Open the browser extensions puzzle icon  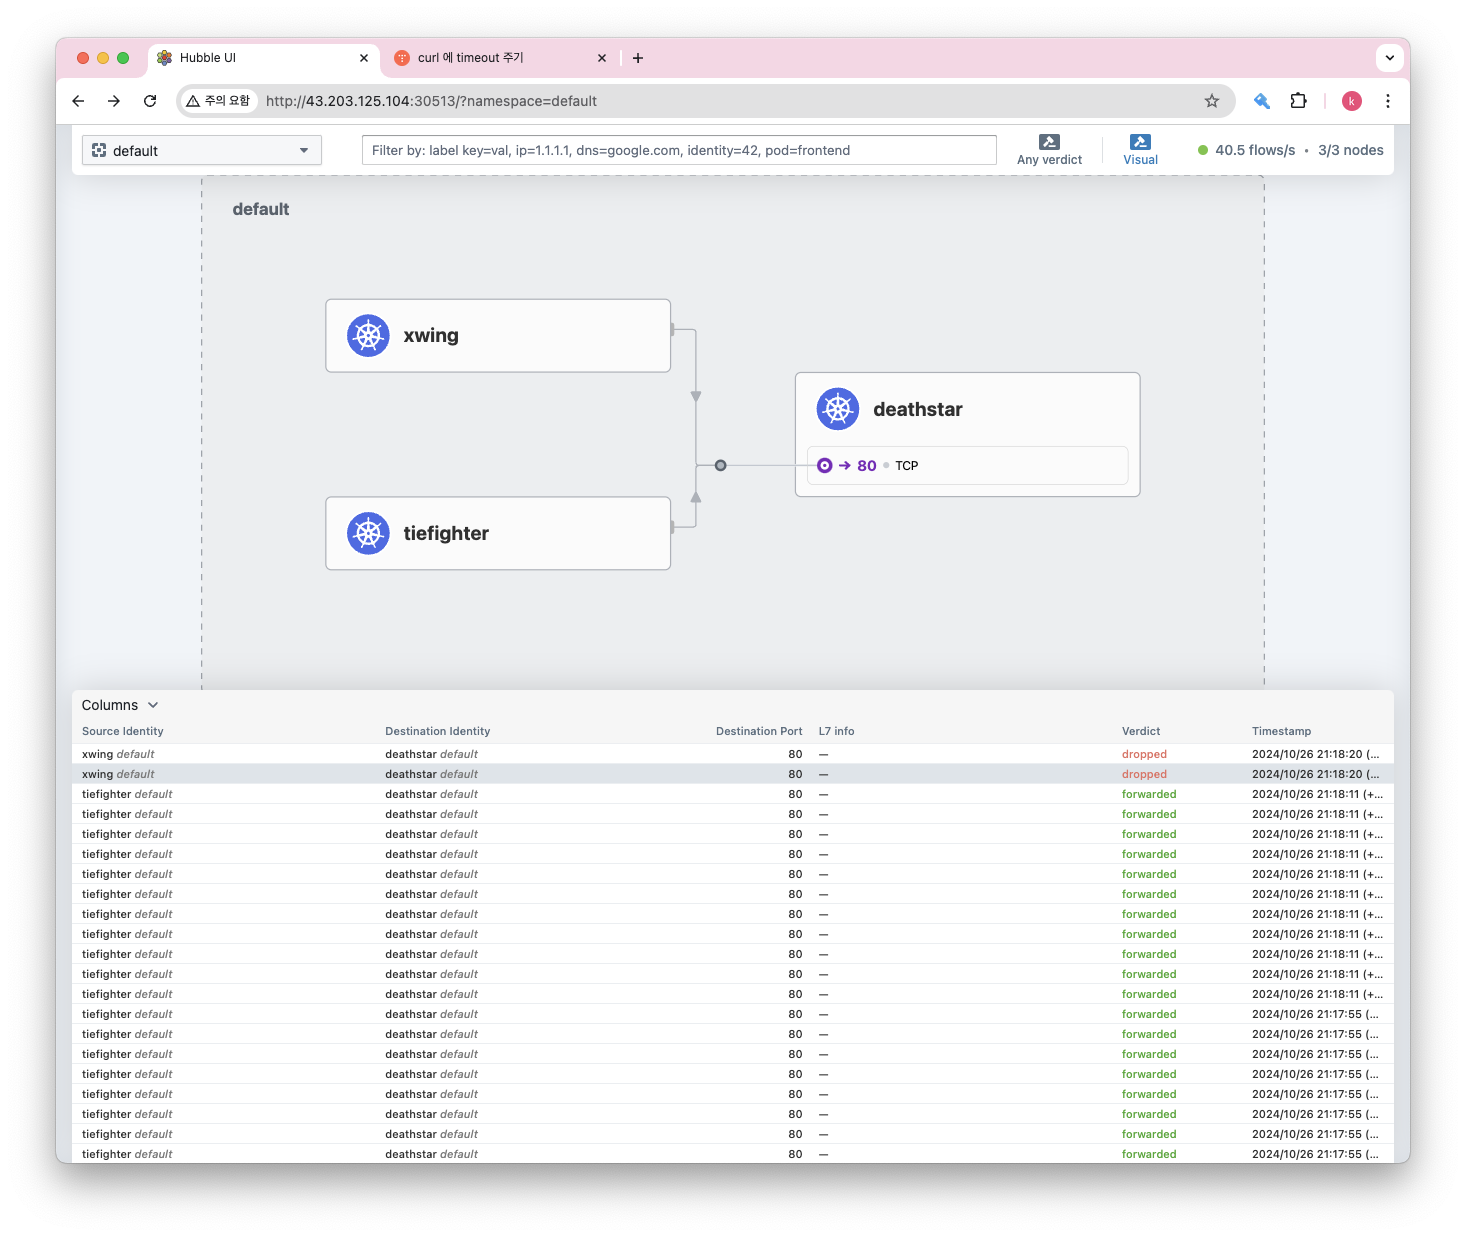[x=1298, y=101]
